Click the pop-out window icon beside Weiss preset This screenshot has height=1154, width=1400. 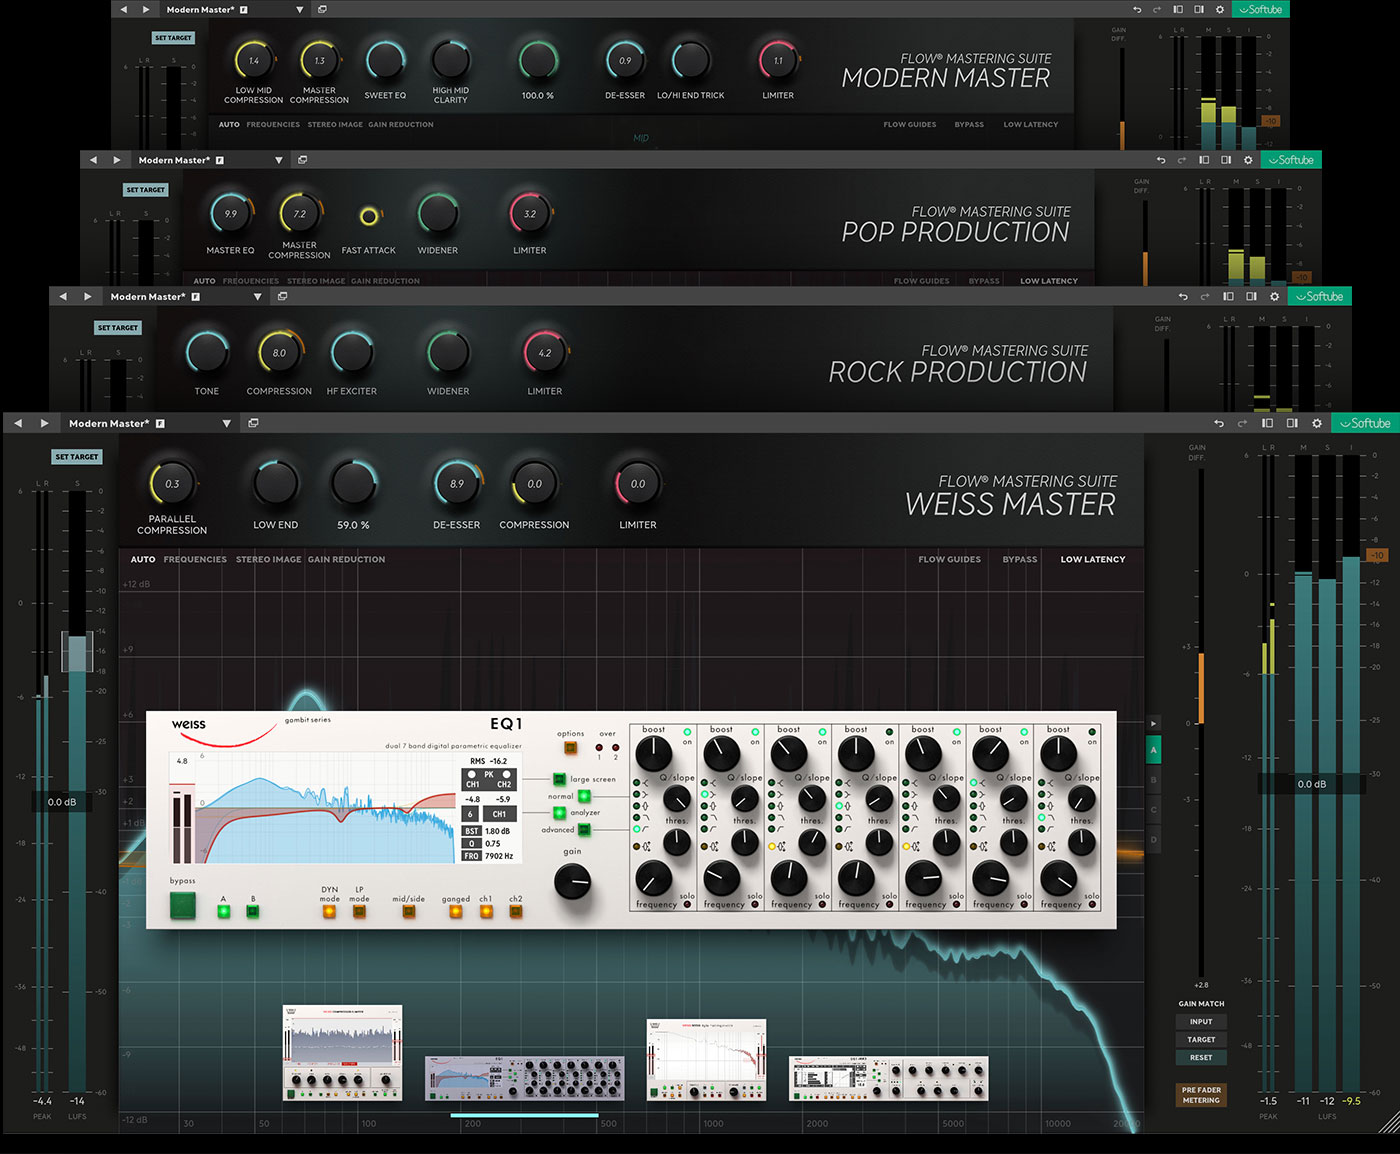[x=253, y=424]
